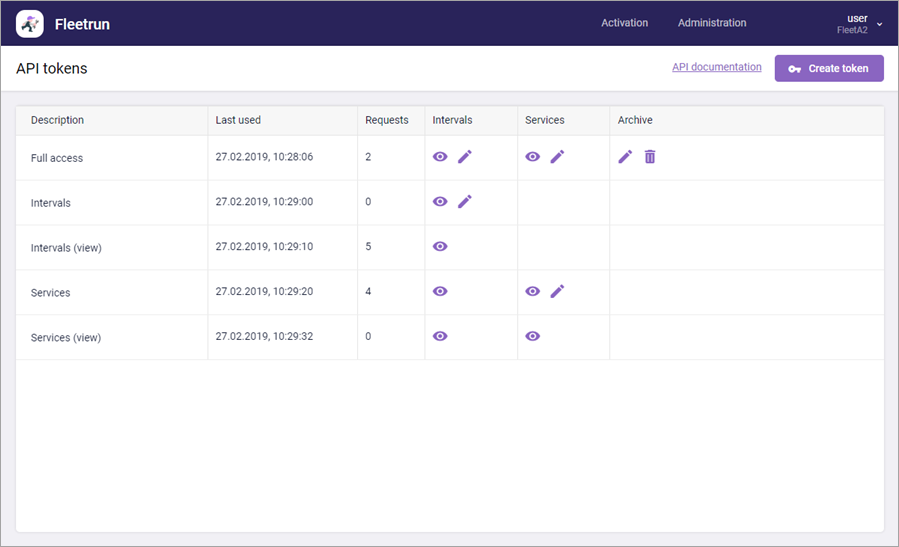
Task: Click Services edit pencil for Full access
Action: tap(557, 157)
